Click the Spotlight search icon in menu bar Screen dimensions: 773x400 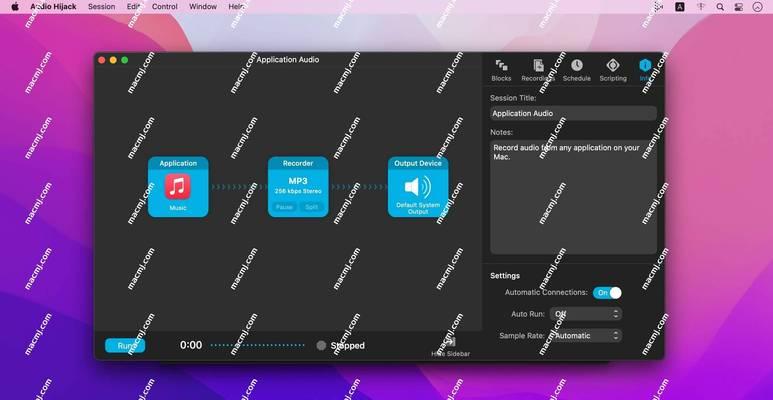(x=720, y=7)
